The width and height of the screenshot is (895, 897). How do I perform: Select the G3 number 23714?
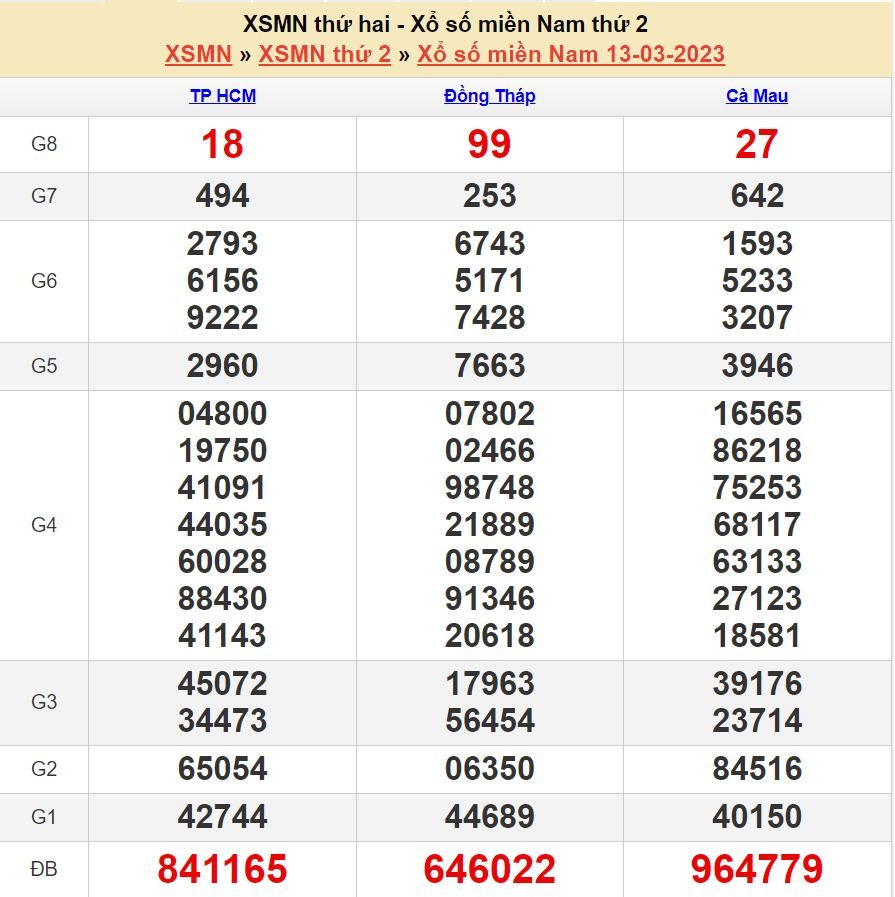coord(757,721)
